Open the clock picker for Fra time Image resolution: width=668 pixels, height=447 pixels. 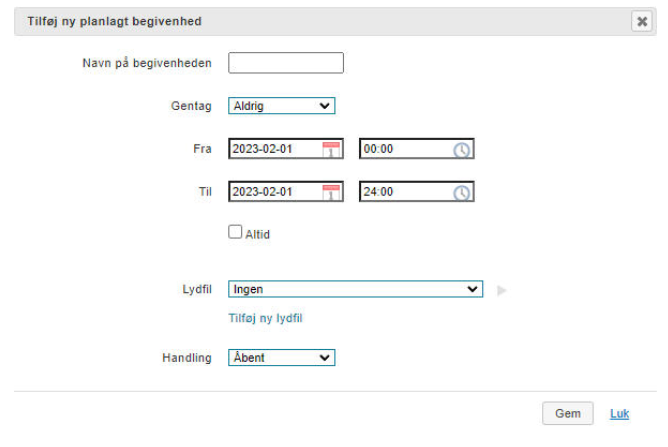(x=461, y=150)
